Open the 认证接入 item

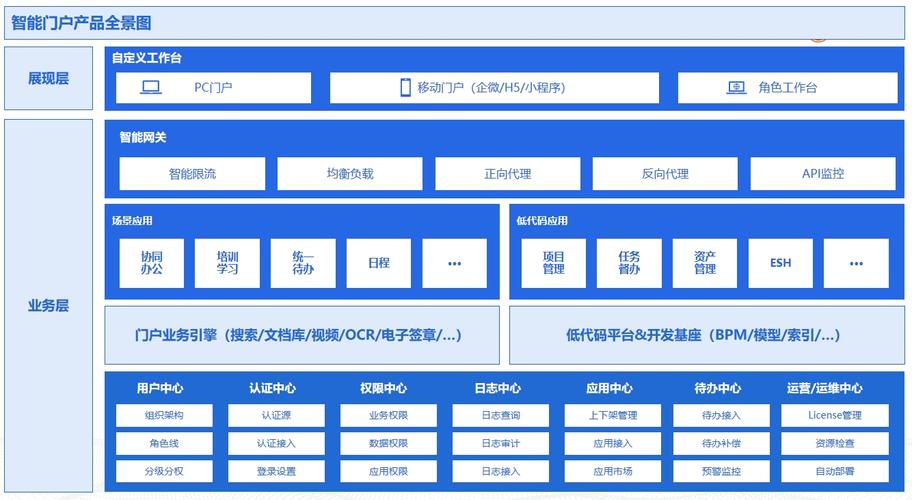tap(276, 443)
